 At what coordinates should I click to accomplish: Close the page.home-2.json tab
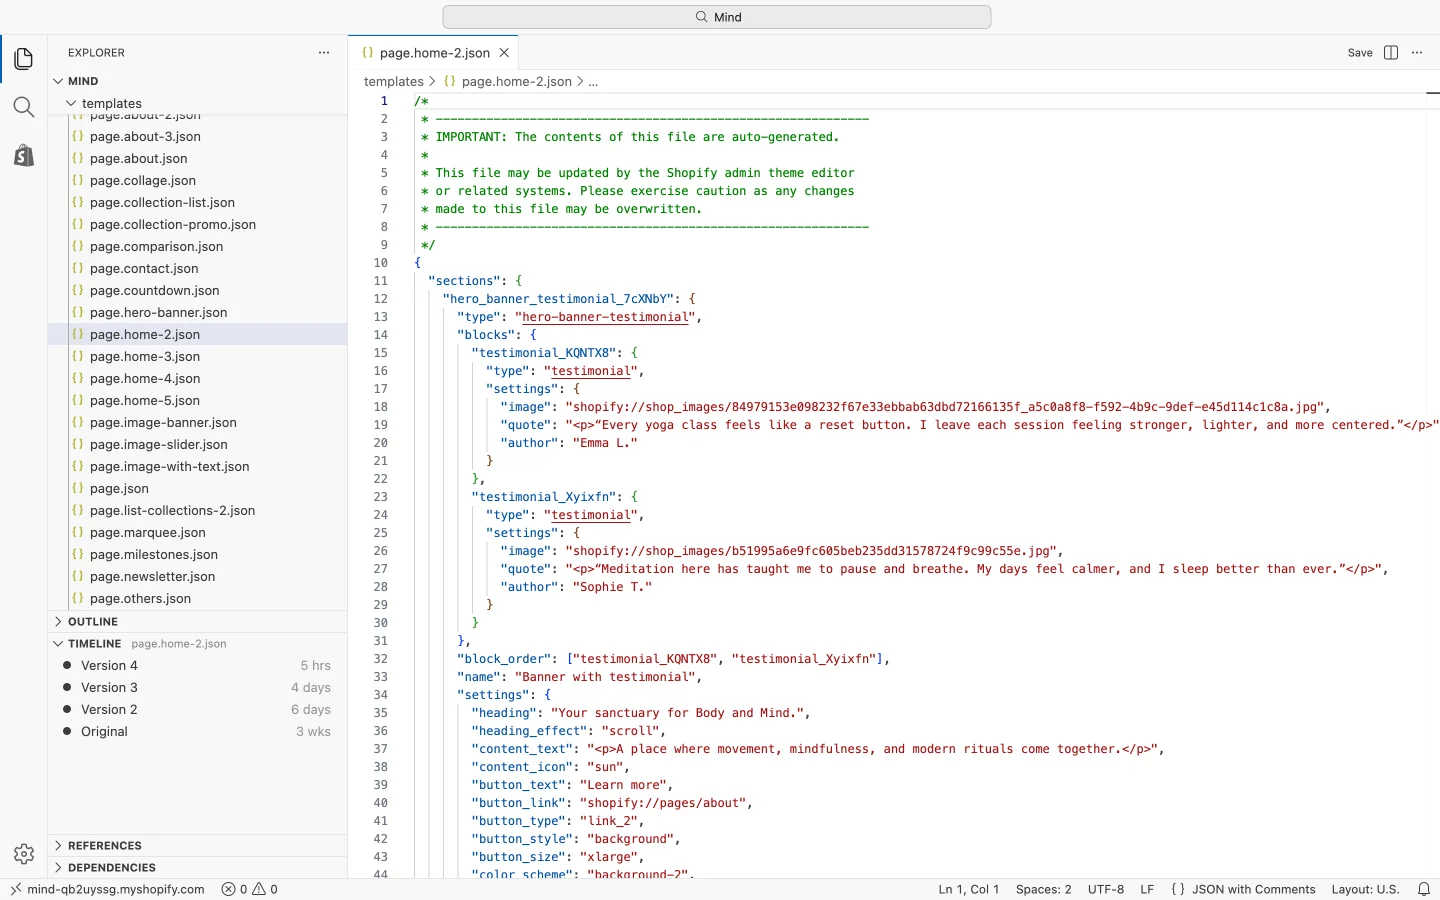[x=504, y=53]
